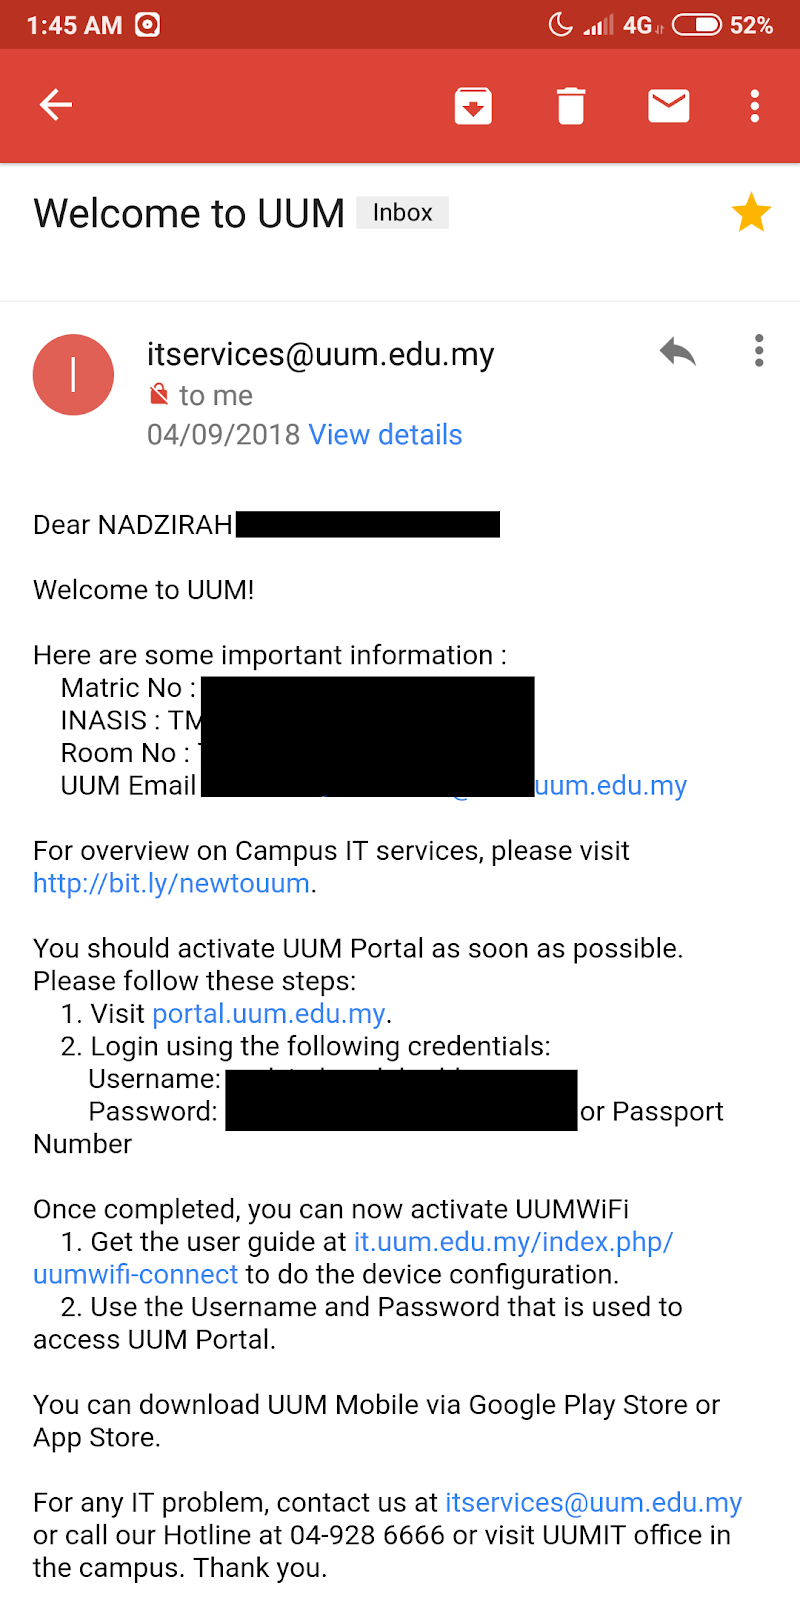
Task: Open the portal.uum.edu.my link
Action: tap(268, 1014)
